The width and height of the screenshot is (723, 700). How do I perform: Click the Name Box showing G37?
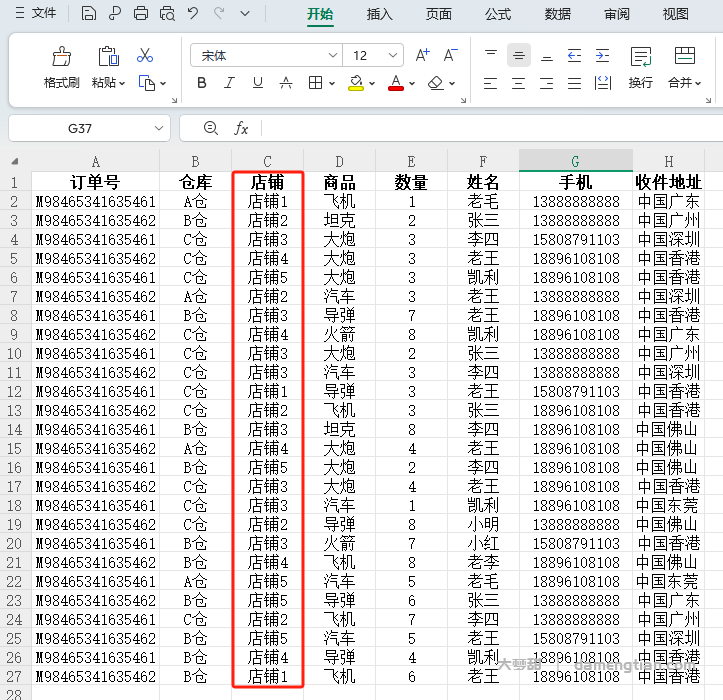80,128
